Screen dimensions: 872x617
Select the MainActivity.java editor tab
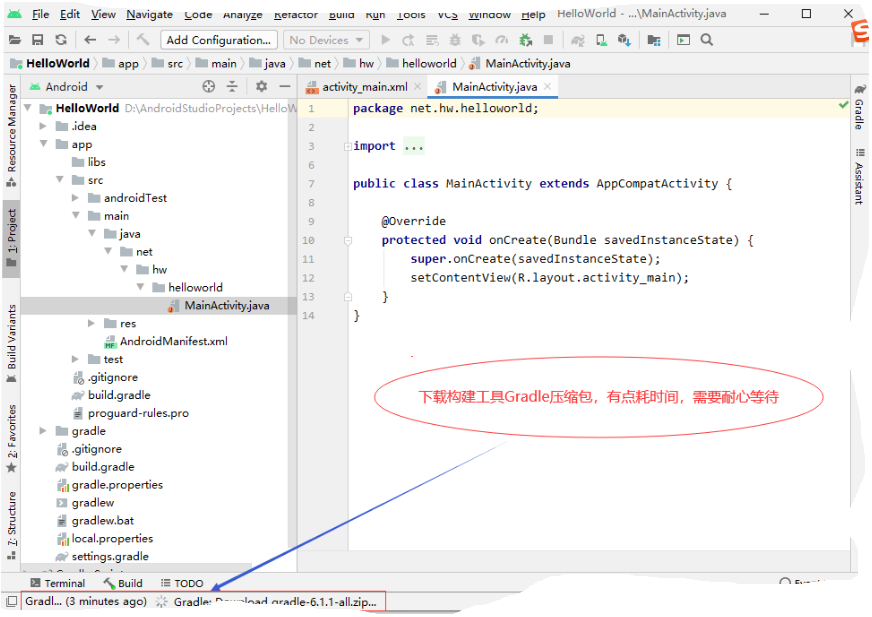click(494, 87)
